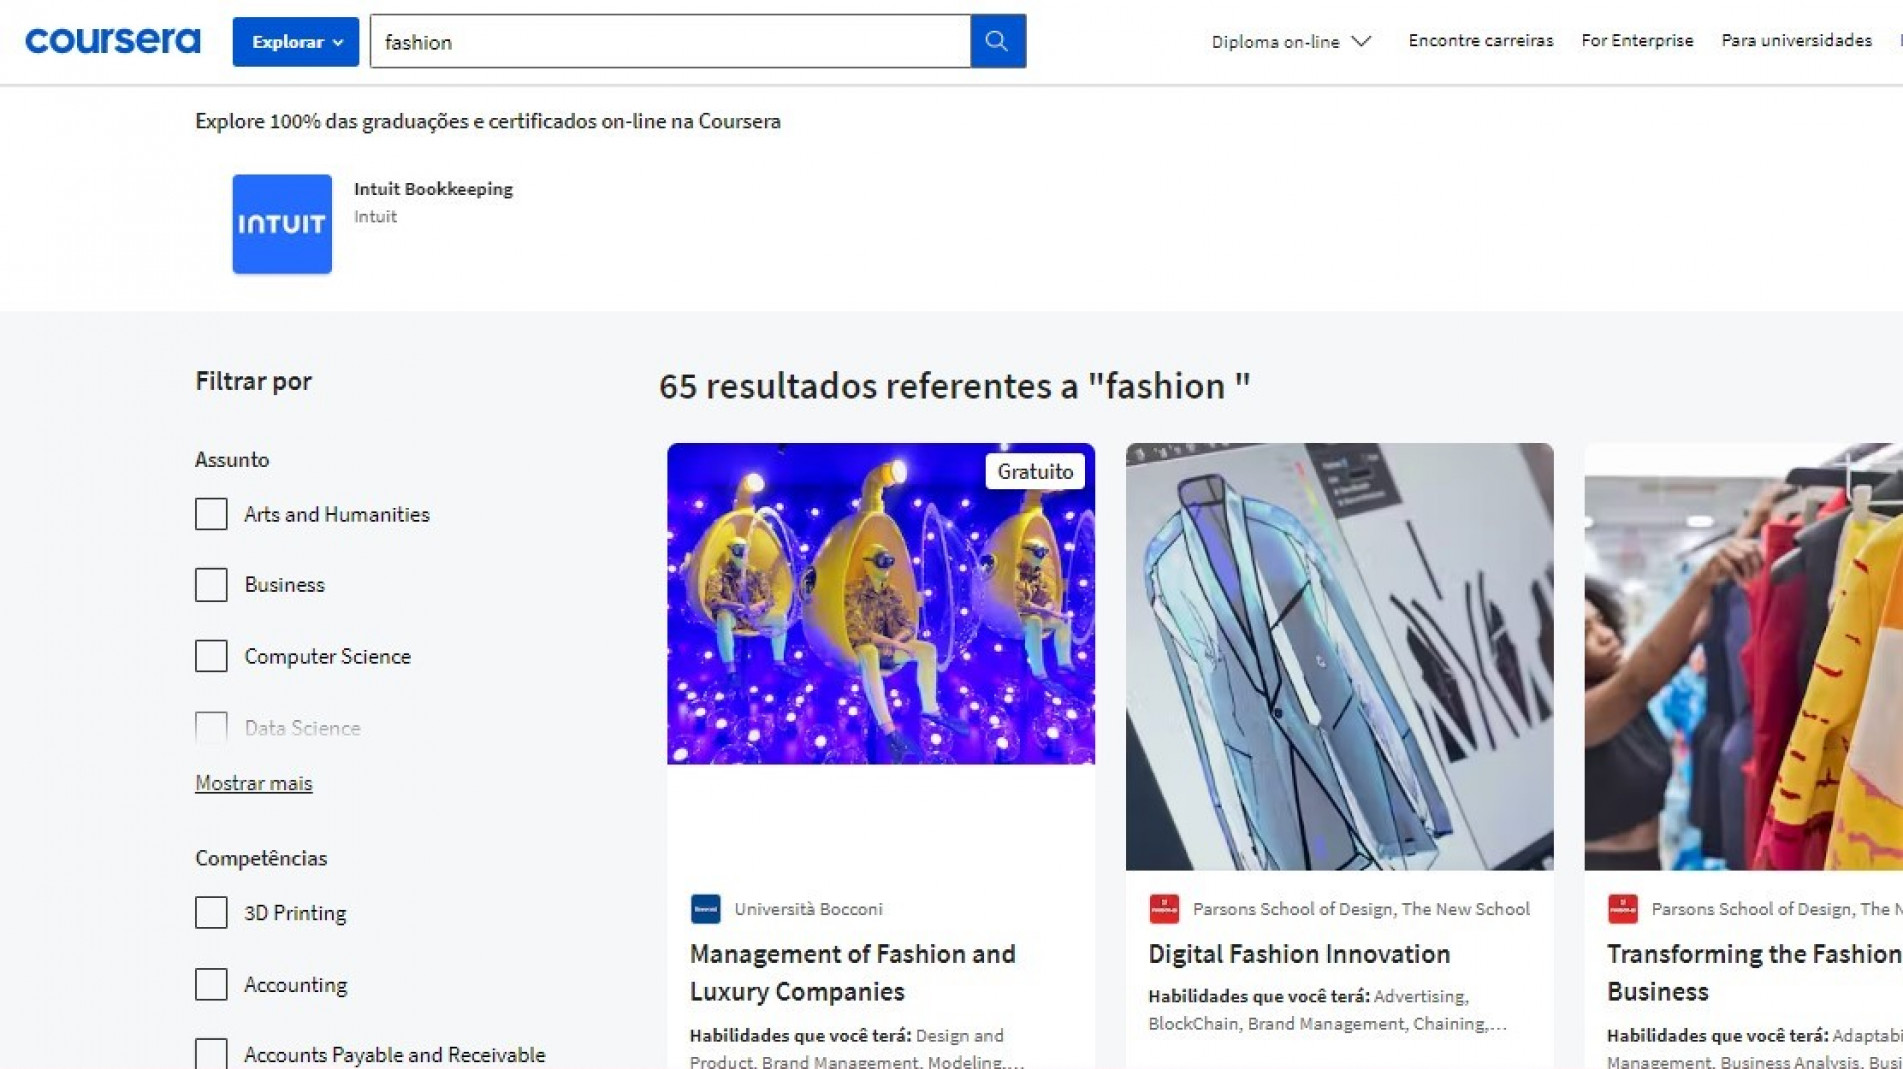The height and width of the screenshot is (1069, 1903).
Task: Click the Università Bocconi logo icon
Action: [705, 909]
